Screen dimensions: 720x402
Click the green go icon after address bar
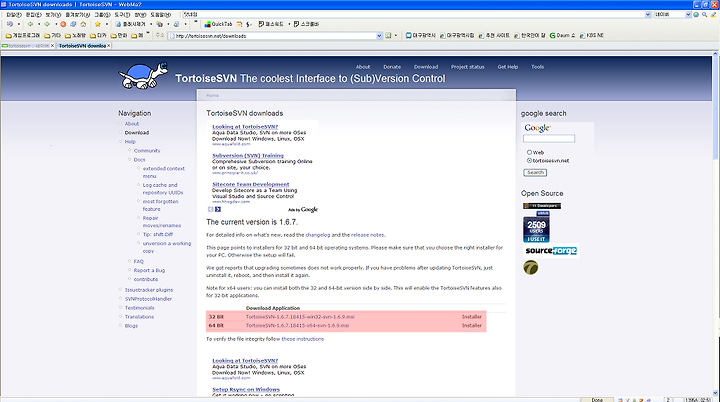(388, 35)
